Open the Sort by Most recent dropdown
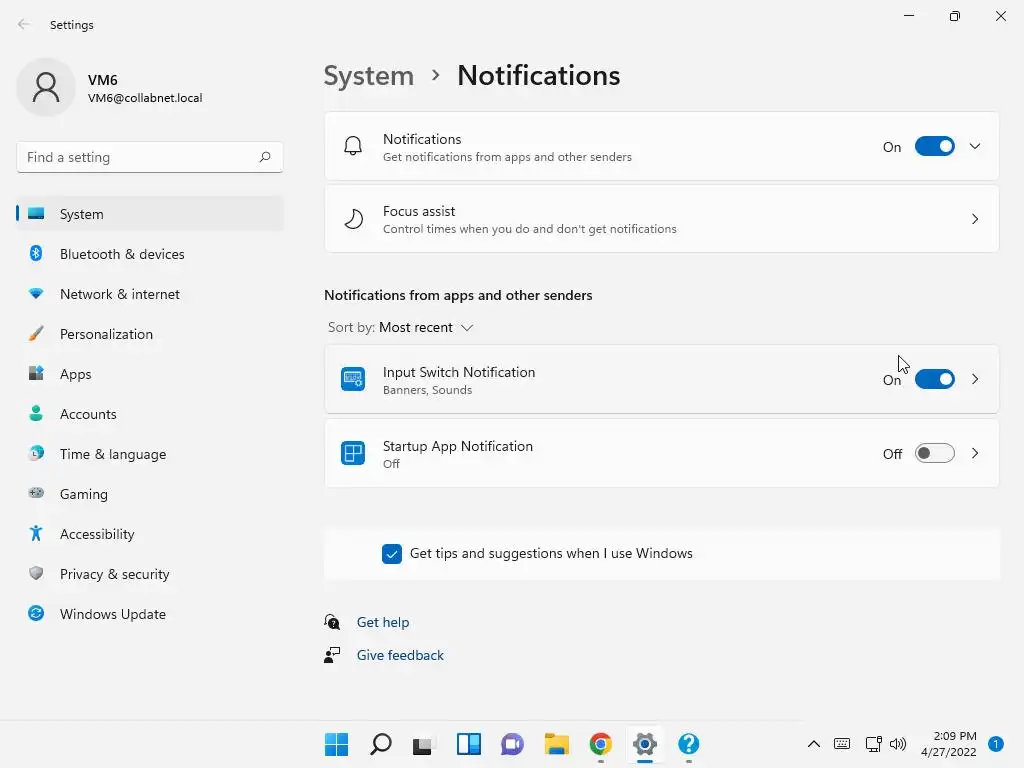 (x=426, y=328)
